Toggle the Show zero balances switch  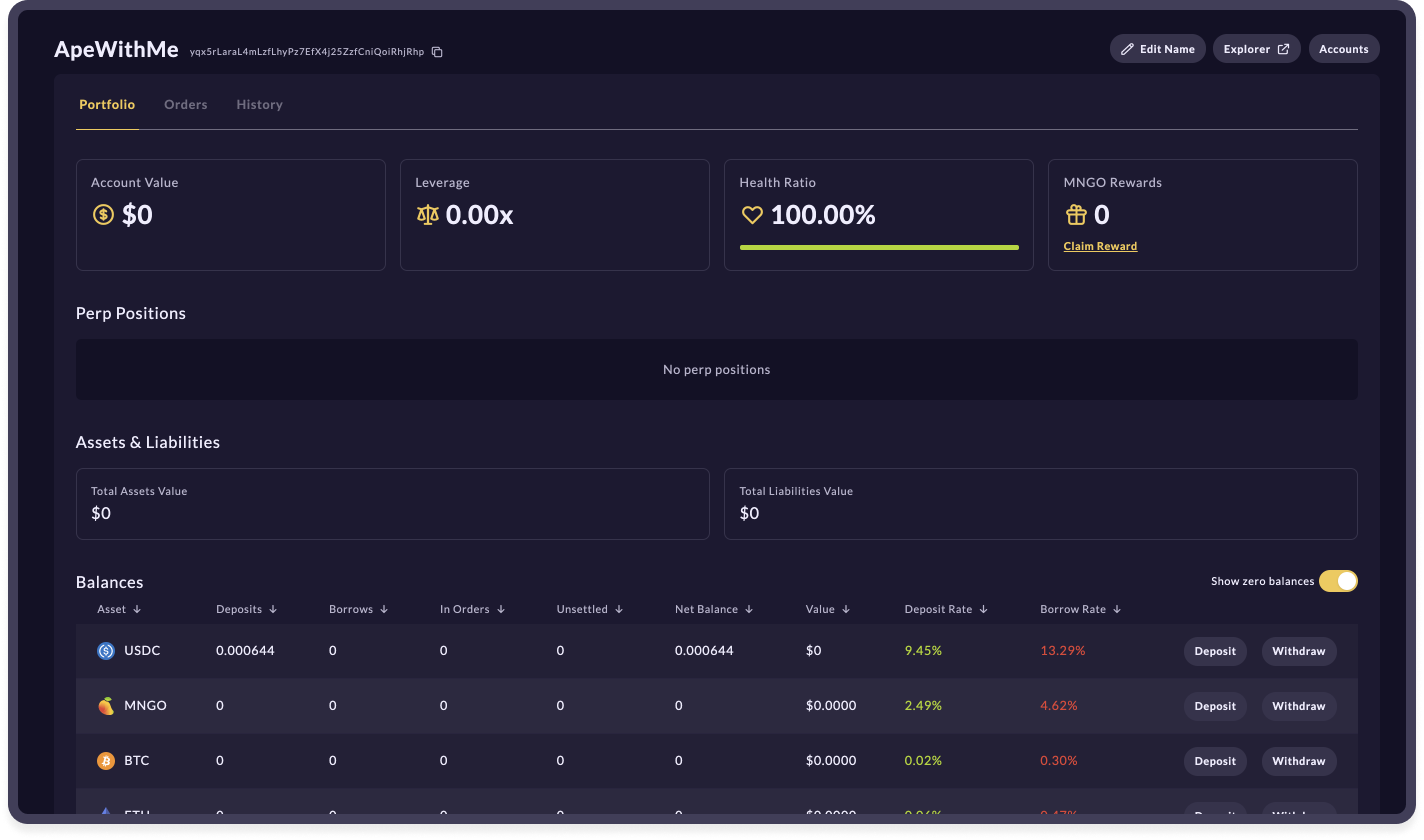coord(1338,581)
